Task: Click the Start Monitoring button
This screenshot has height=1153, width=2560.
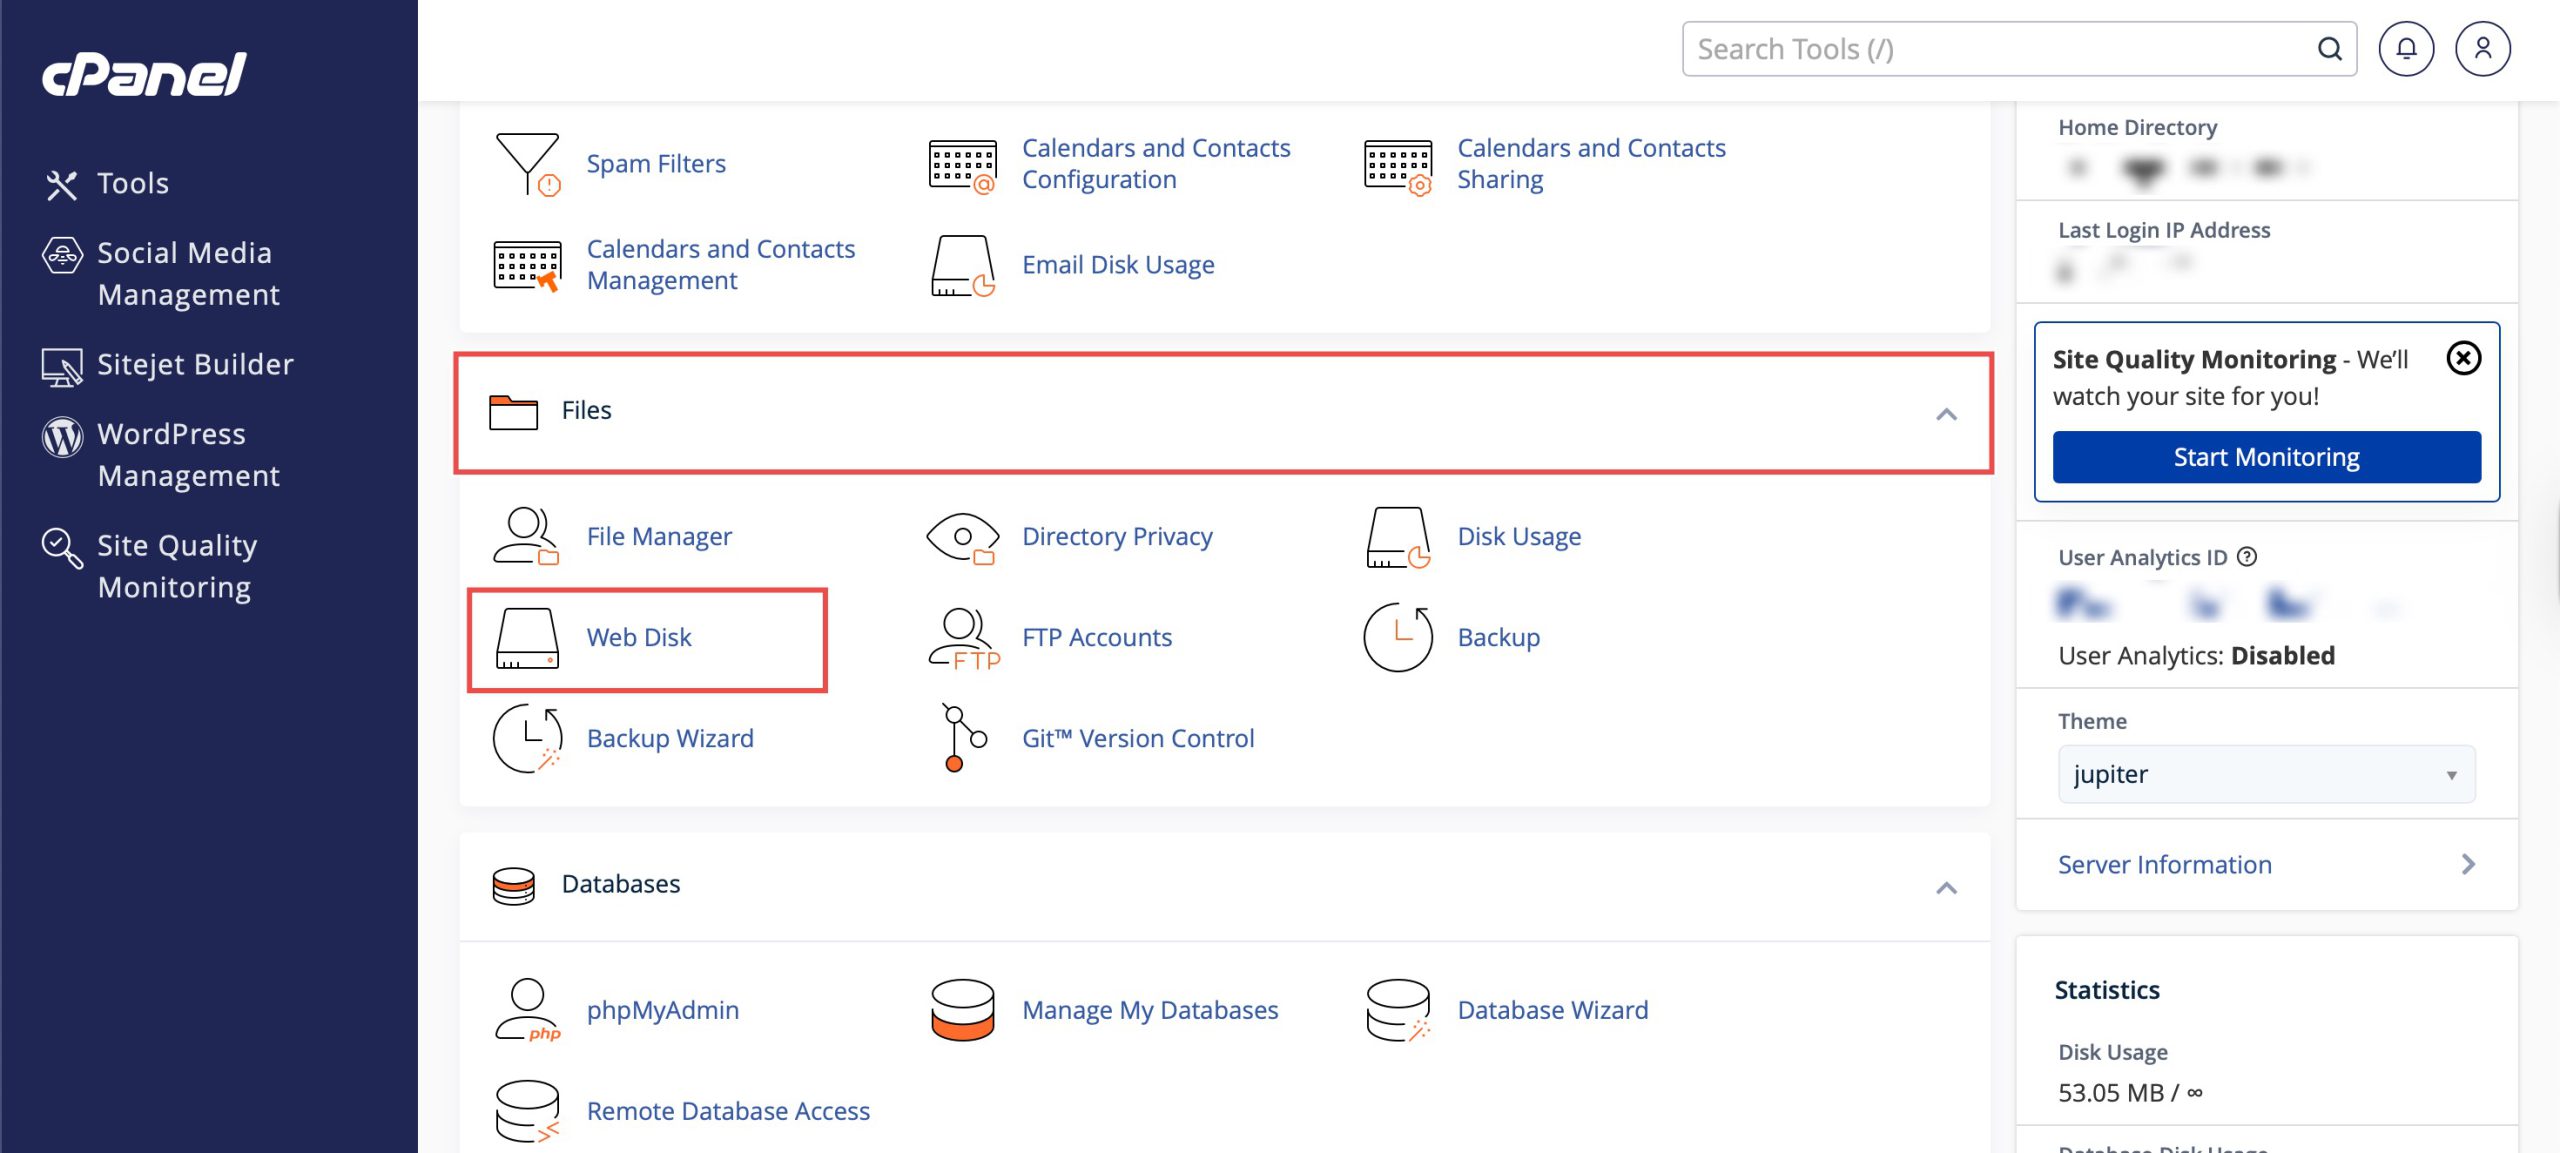Action: tap(2266, 457)
